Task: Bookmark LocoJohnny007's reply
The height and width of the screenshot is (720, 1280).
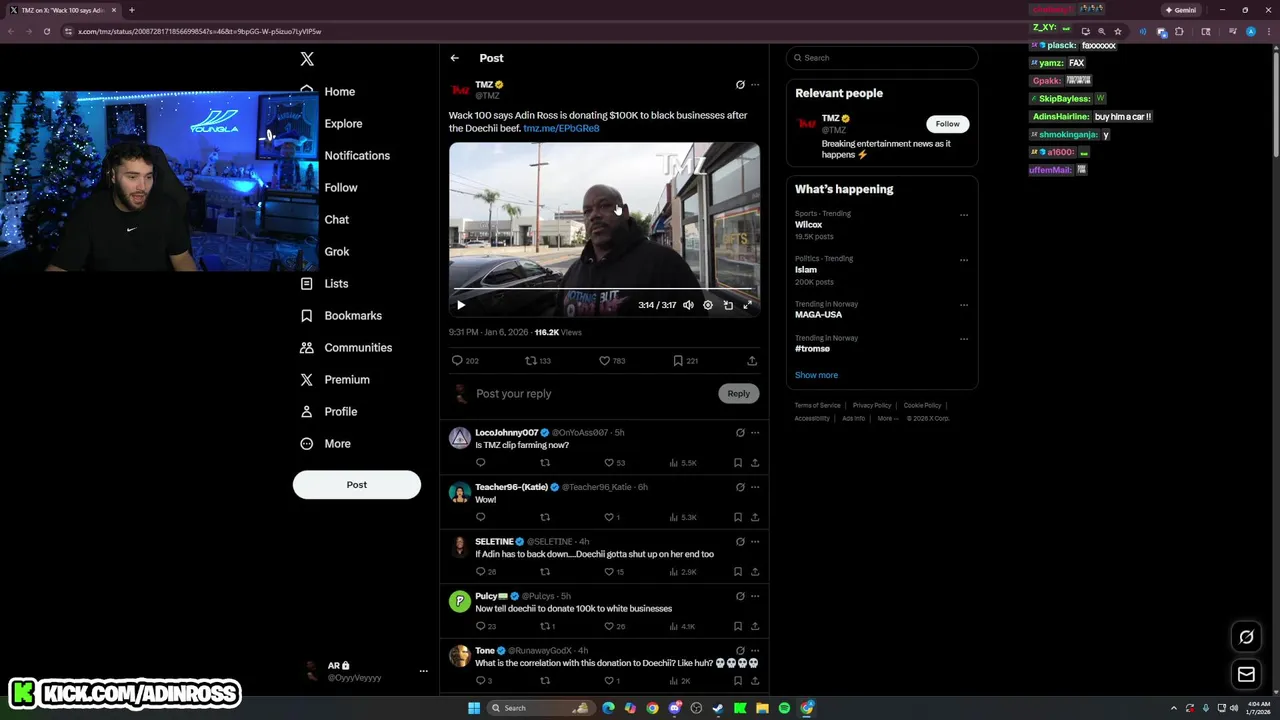Action: (738, 463)
